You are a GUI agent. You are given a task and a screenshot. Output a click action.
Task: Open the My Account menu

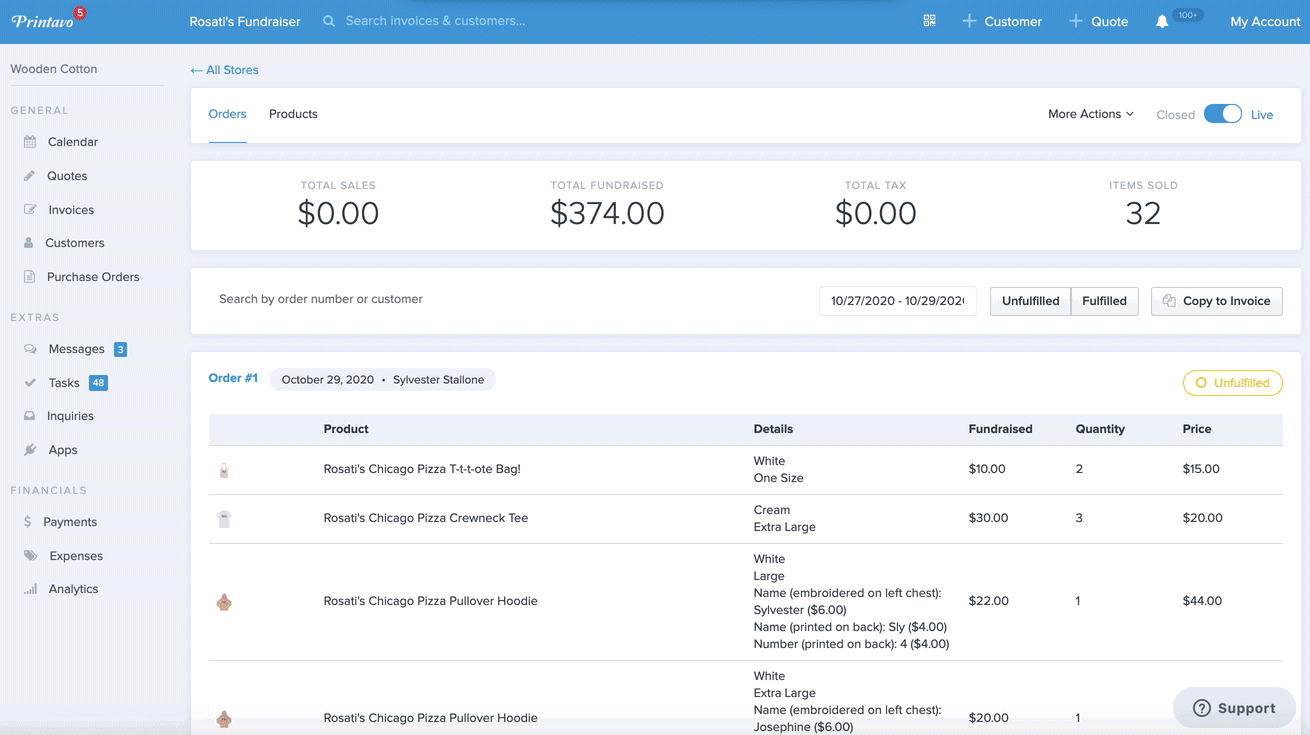(x=1264, y=21)
